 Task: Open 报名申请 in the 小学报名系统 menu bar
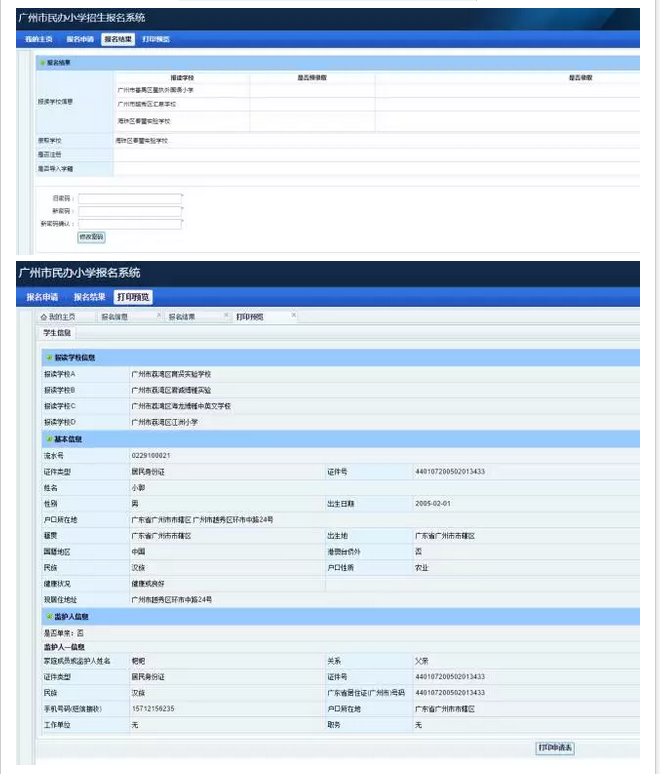pos(42,297)
